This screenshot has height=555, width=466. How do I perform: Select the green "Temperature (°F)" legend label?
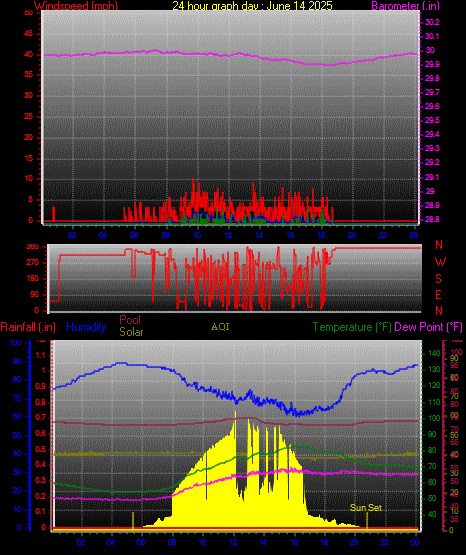click(x=352, y=327)
